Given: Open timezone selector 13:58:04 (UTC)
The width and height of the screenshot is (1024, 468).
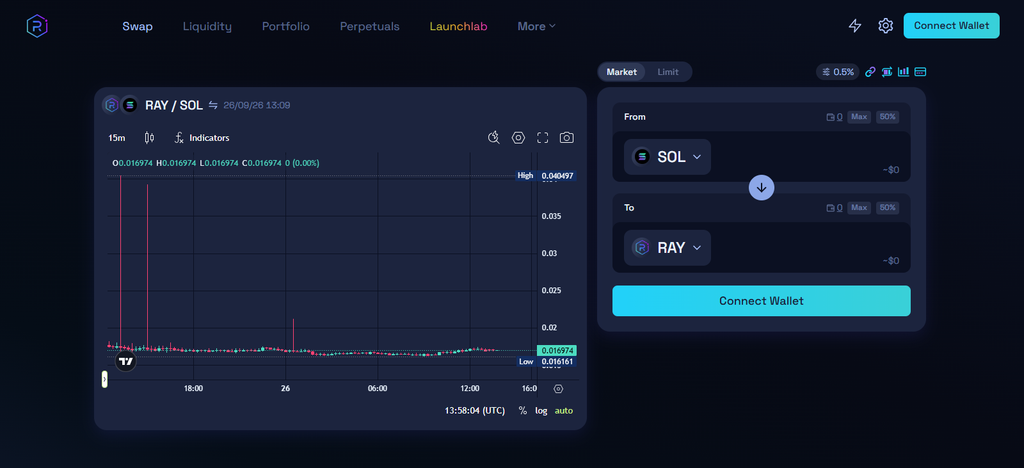Looking at the screenshot, I should click(475, 411).
